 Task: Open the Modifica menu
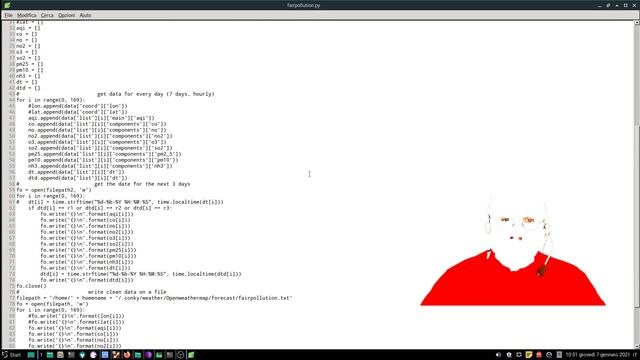click(x=27, y=15)
